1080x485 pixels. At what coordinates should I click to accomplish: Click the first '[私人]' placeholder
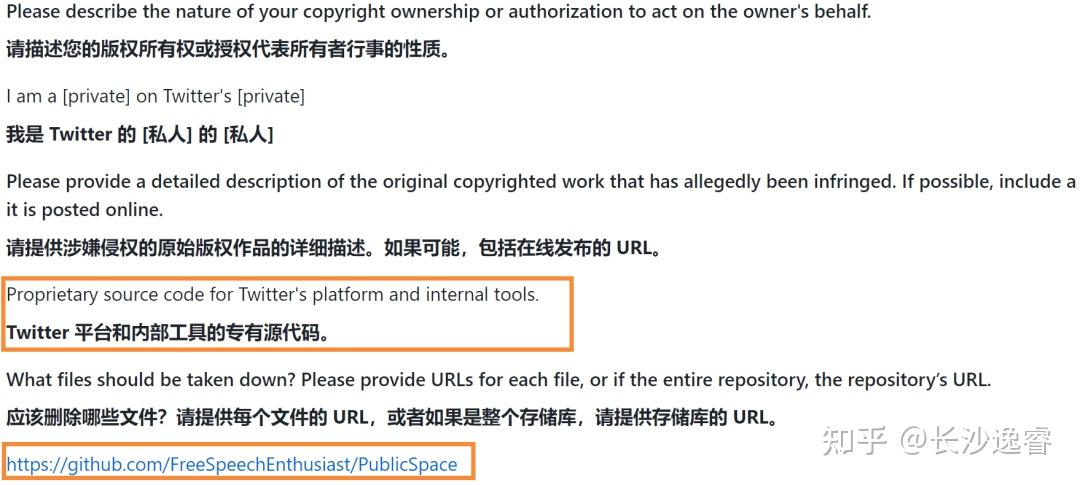point(167,135)
